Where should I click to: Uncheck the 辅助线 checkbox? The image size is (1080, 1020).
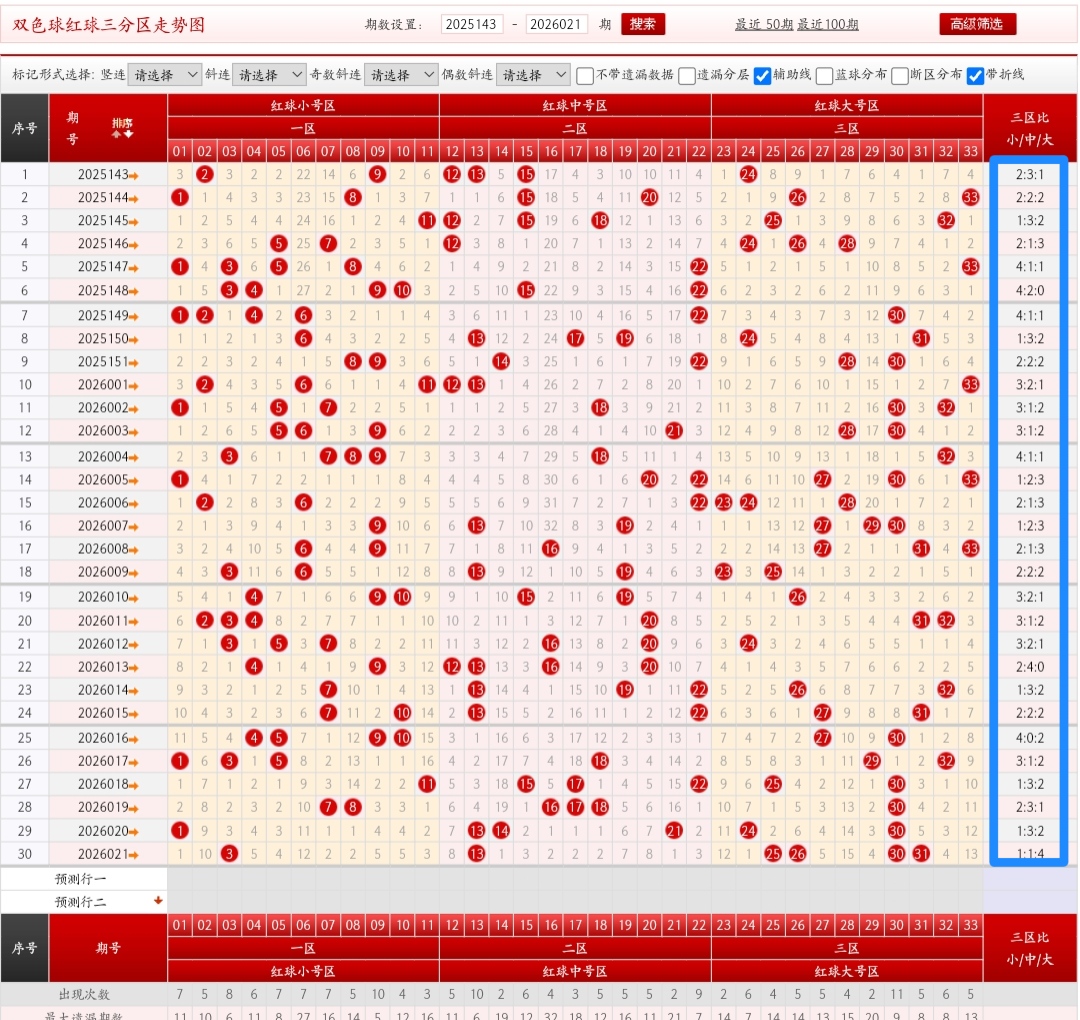[762, 75]
